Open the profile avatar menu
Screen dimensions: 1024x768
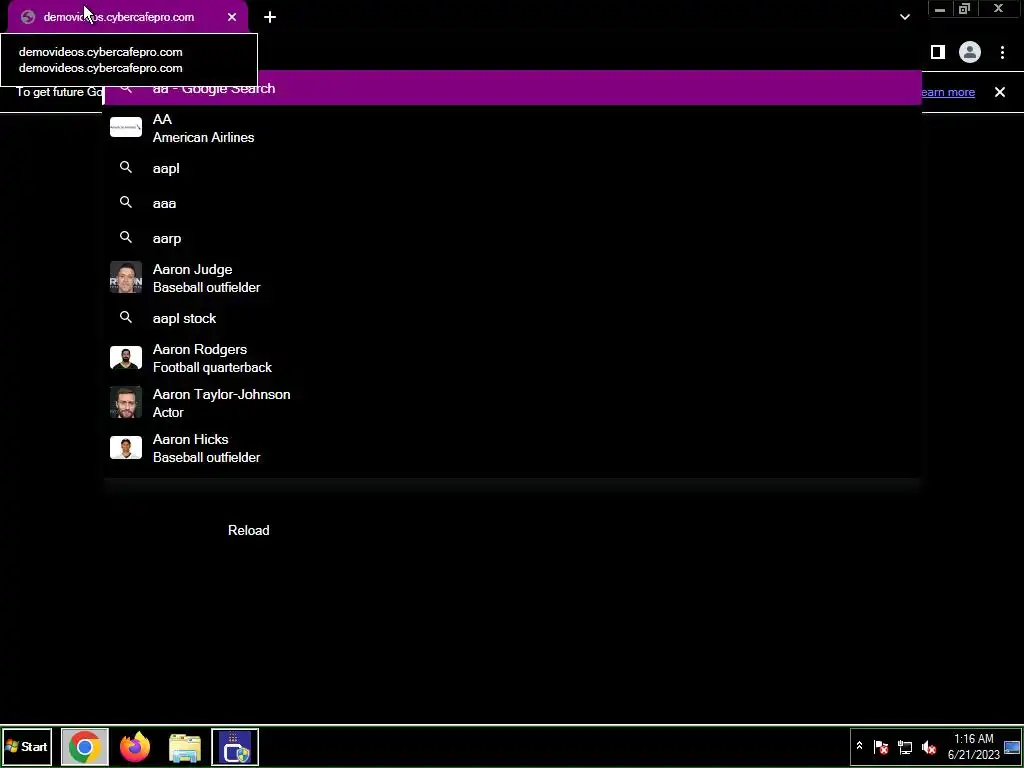pyautogui.click(x=970, y=52)
